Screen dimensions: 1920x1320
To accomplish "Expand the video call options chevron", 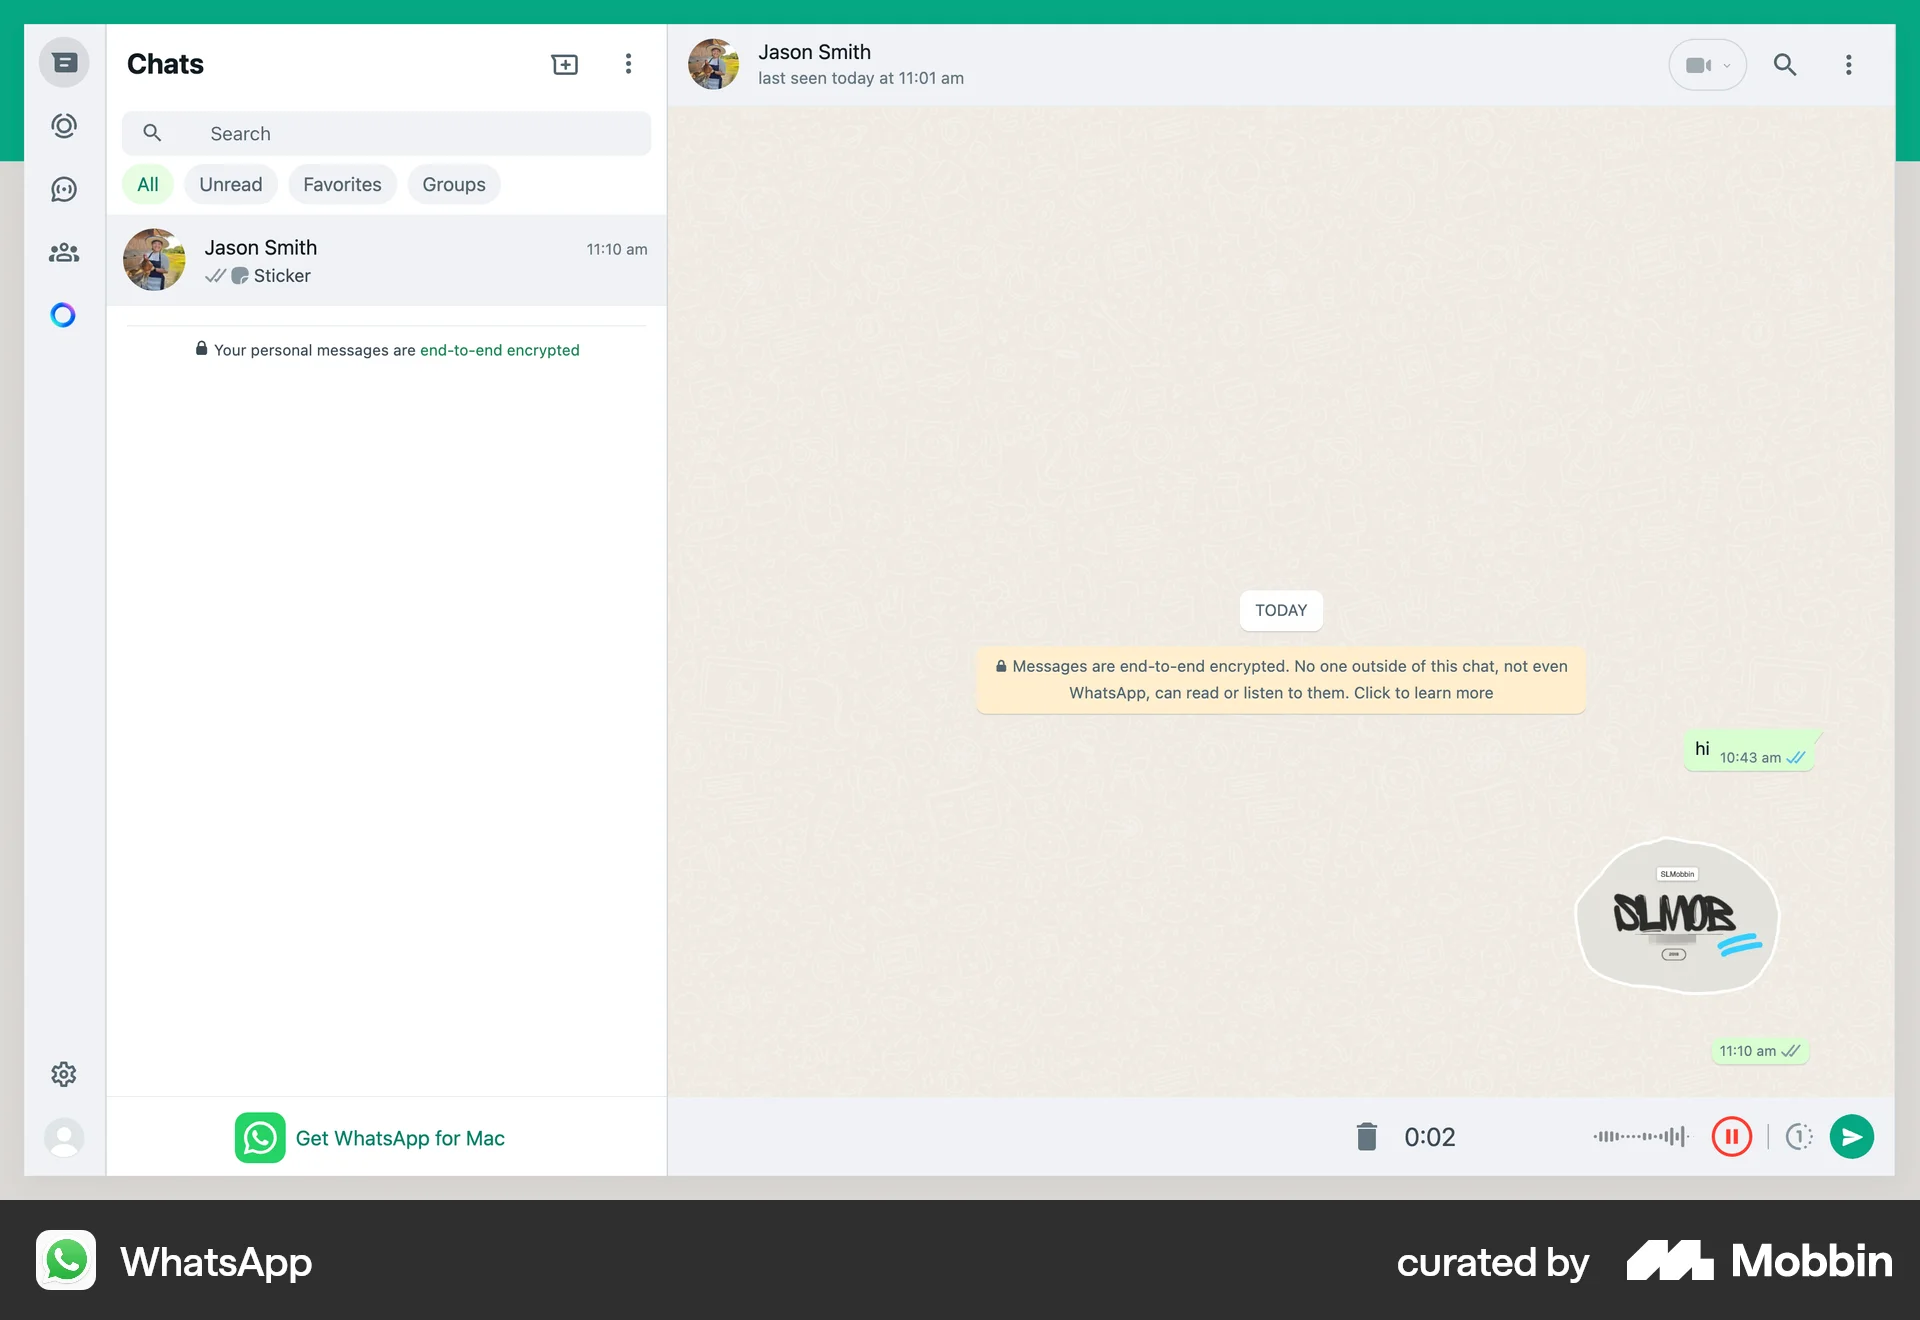I will click(x=1724, y=64).
